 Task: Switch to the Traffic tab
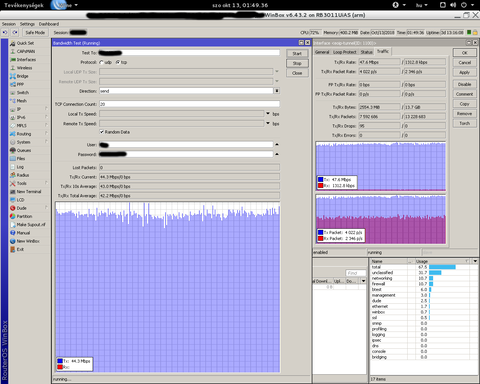pyautogui.click(x=383, y=51)
